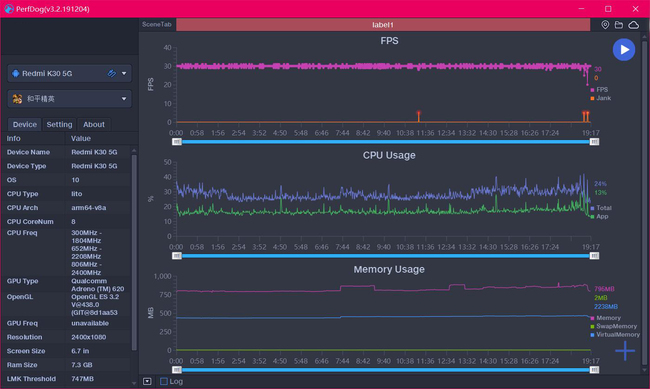Toggle the Memory legend entry

coord(606,318)
